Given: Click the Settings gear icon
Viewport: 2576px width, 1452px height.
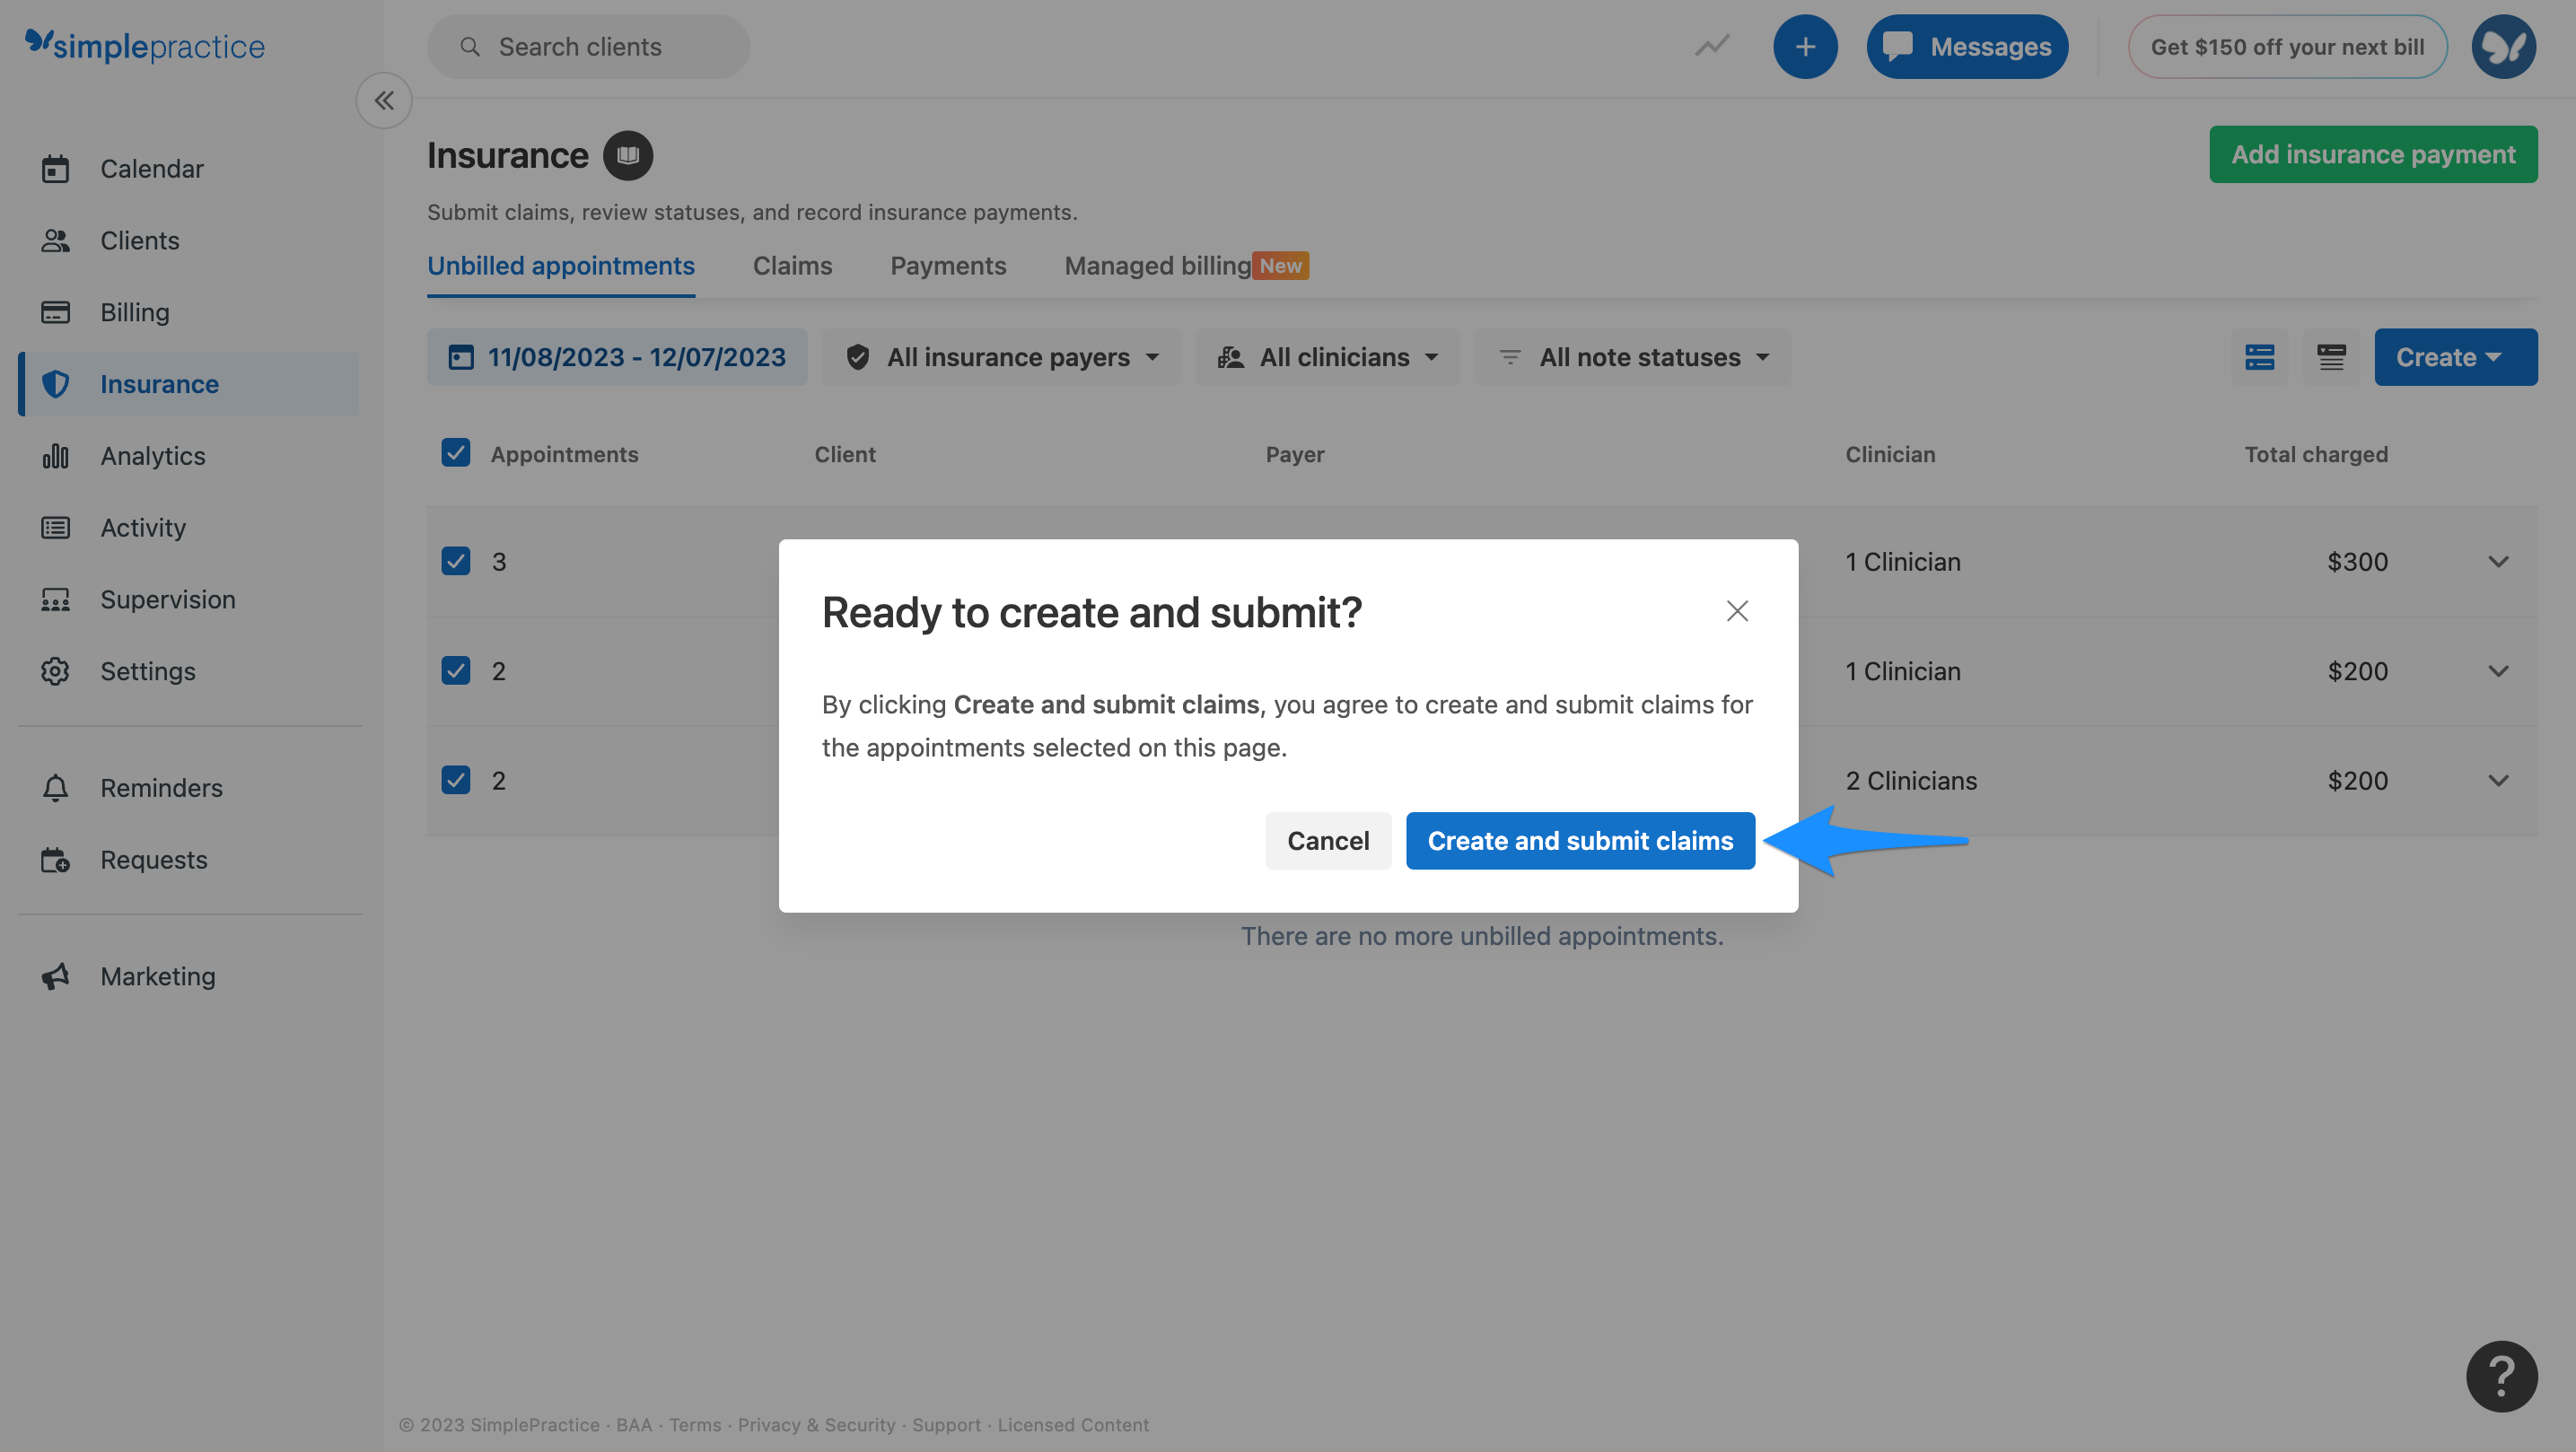Looking at the screenshot, I should point(56,671).
